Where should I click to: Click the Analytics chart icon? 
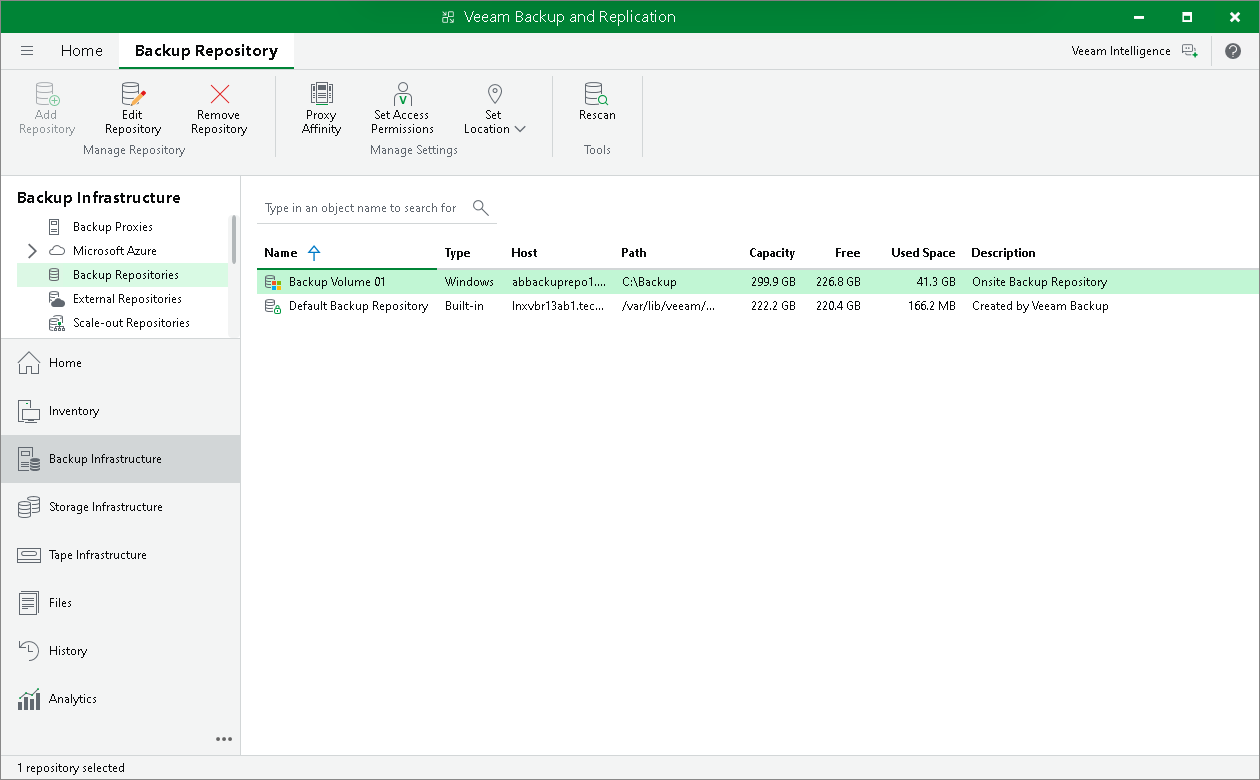(29, 699)
